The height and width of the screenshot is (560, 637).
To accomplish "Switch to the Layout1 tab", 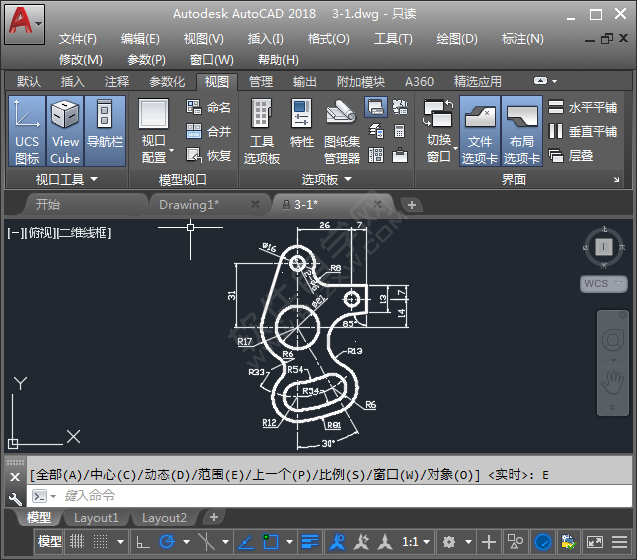I will pyautogui.click(x=96, y=518).
